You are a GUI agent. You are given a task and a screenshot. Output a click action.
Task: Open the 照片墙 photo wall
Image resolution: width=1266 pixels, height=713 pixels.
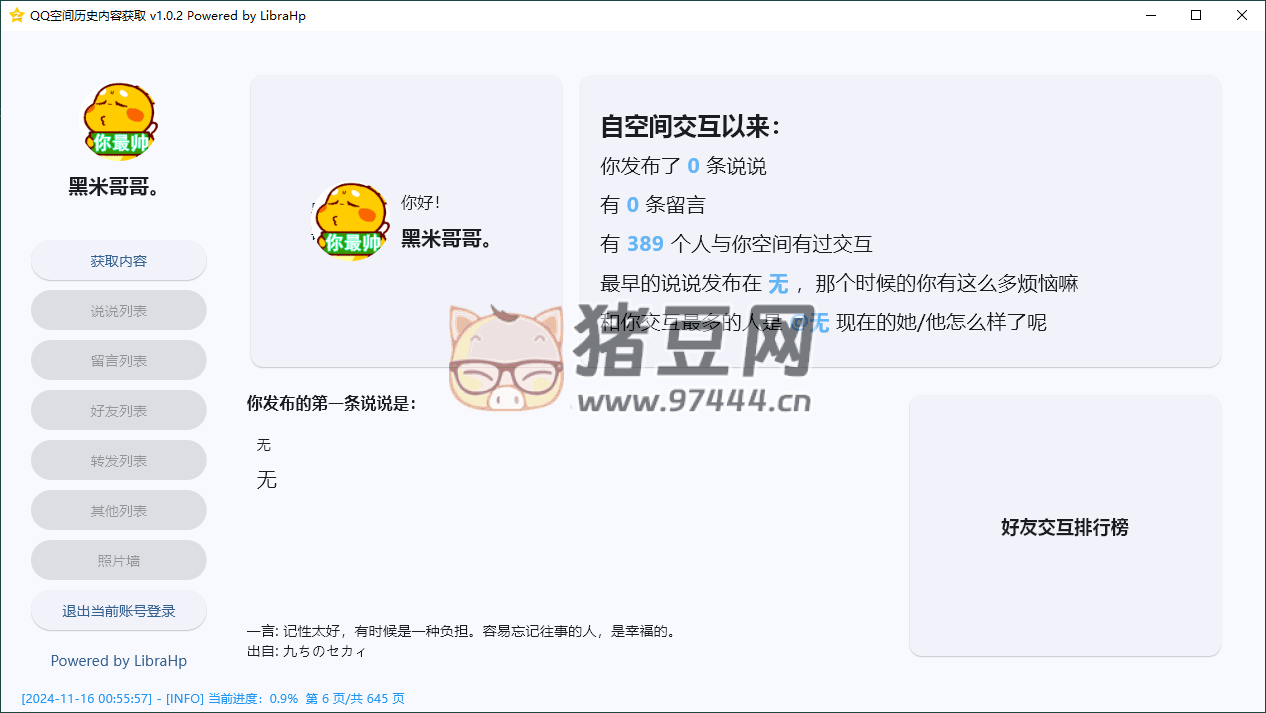pyautogui.click(x=119, y=561)
